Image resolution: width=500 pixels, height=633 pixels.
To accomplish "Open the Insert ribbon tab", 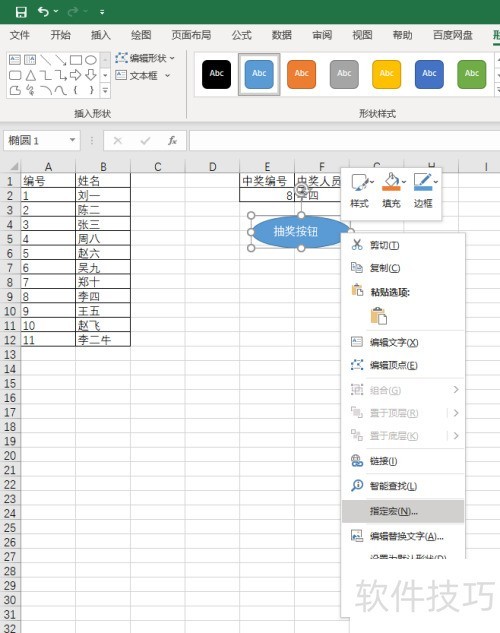I will pyautogui.click(x=100, y=35).
